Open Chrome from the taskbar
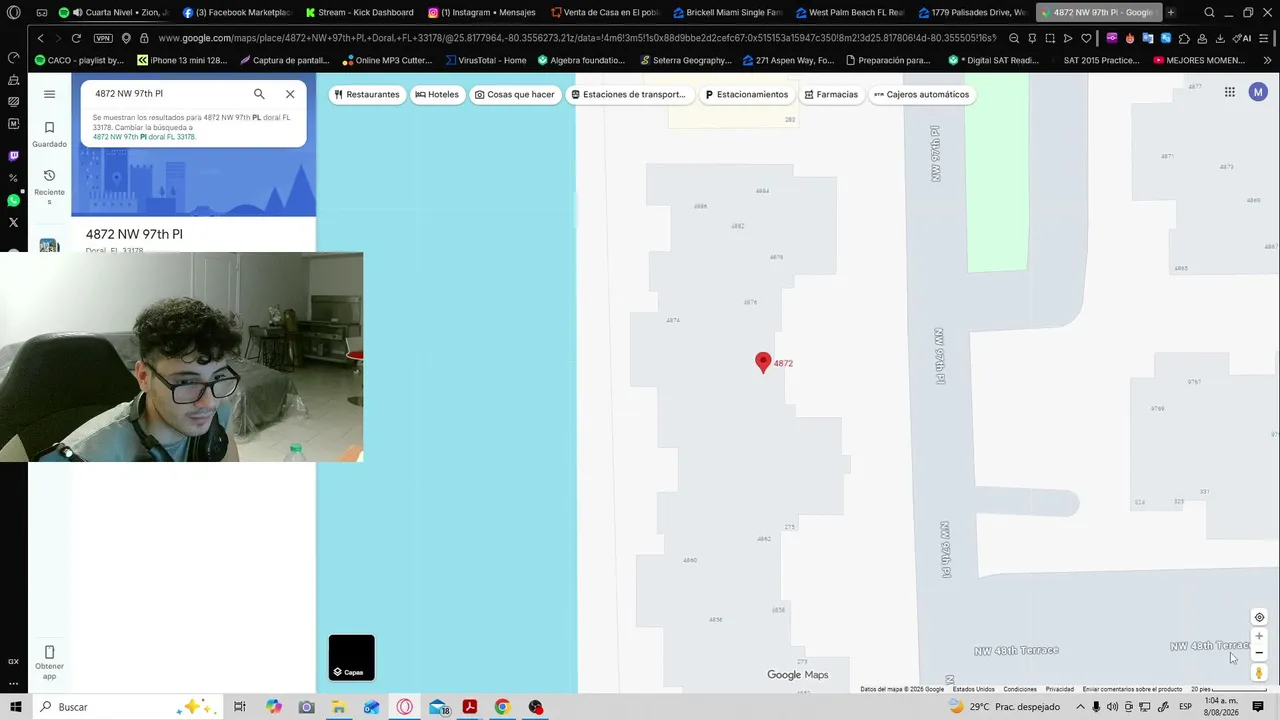Screen dimensions: 1280x720 pos(502,707)
